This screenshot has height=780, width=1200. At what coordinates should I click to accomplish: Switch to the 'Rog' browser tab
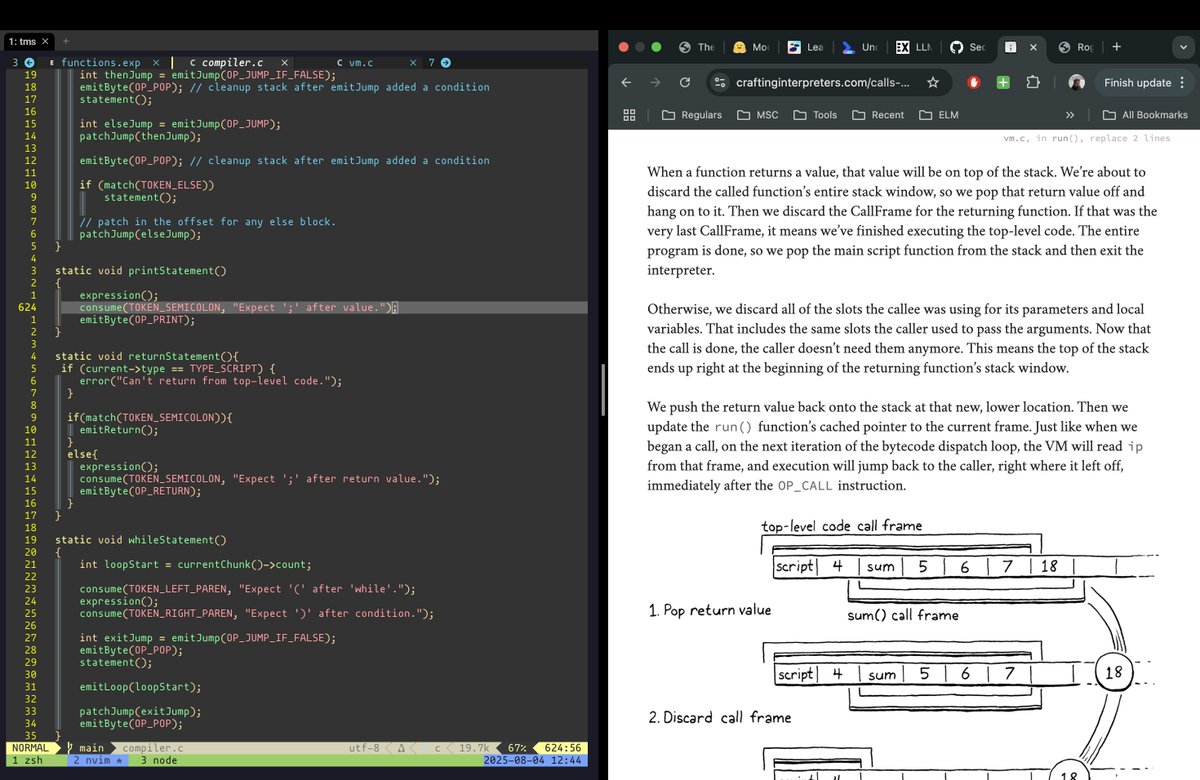click(1075, 47)
